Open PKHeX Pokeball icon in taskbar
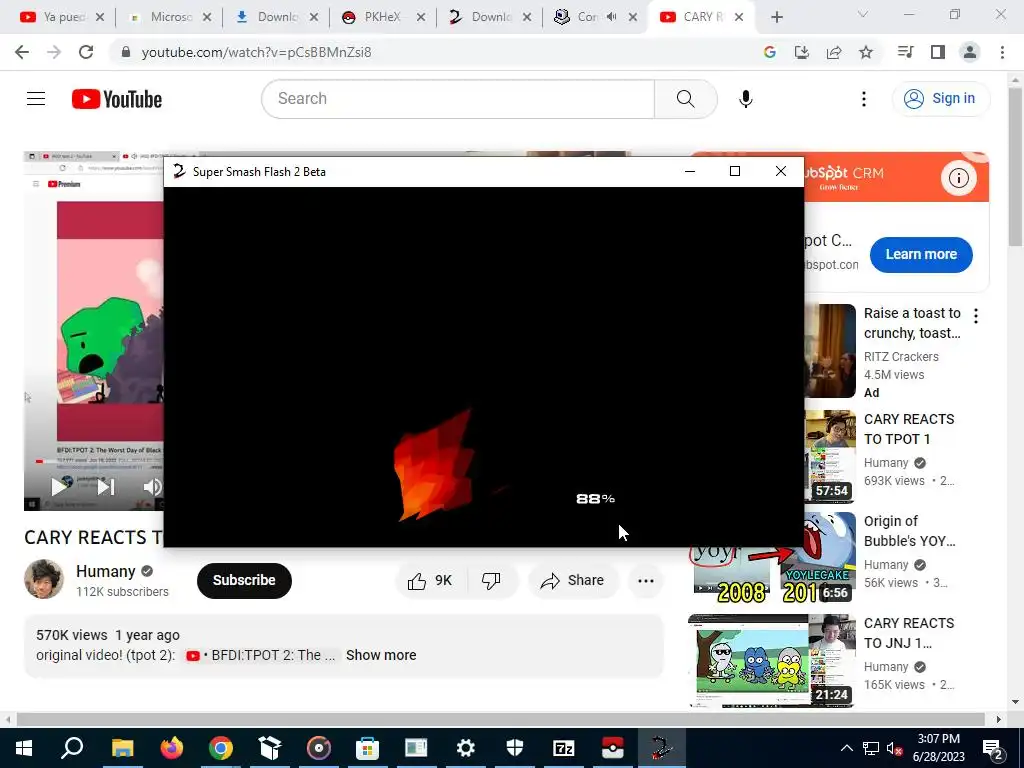Image resolution: width=1024 pixels, height=768 pixels. tap(613, 748)
